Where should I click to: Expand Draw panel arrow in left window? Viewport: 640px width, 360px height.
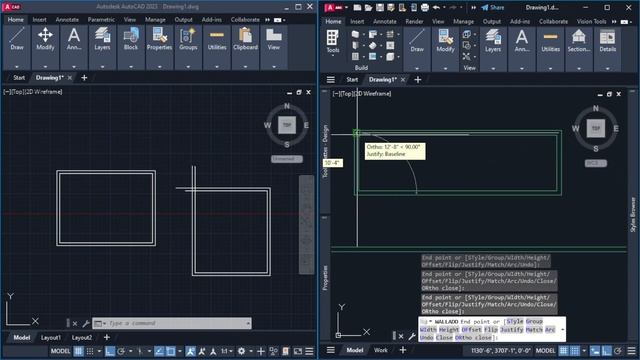17,67
